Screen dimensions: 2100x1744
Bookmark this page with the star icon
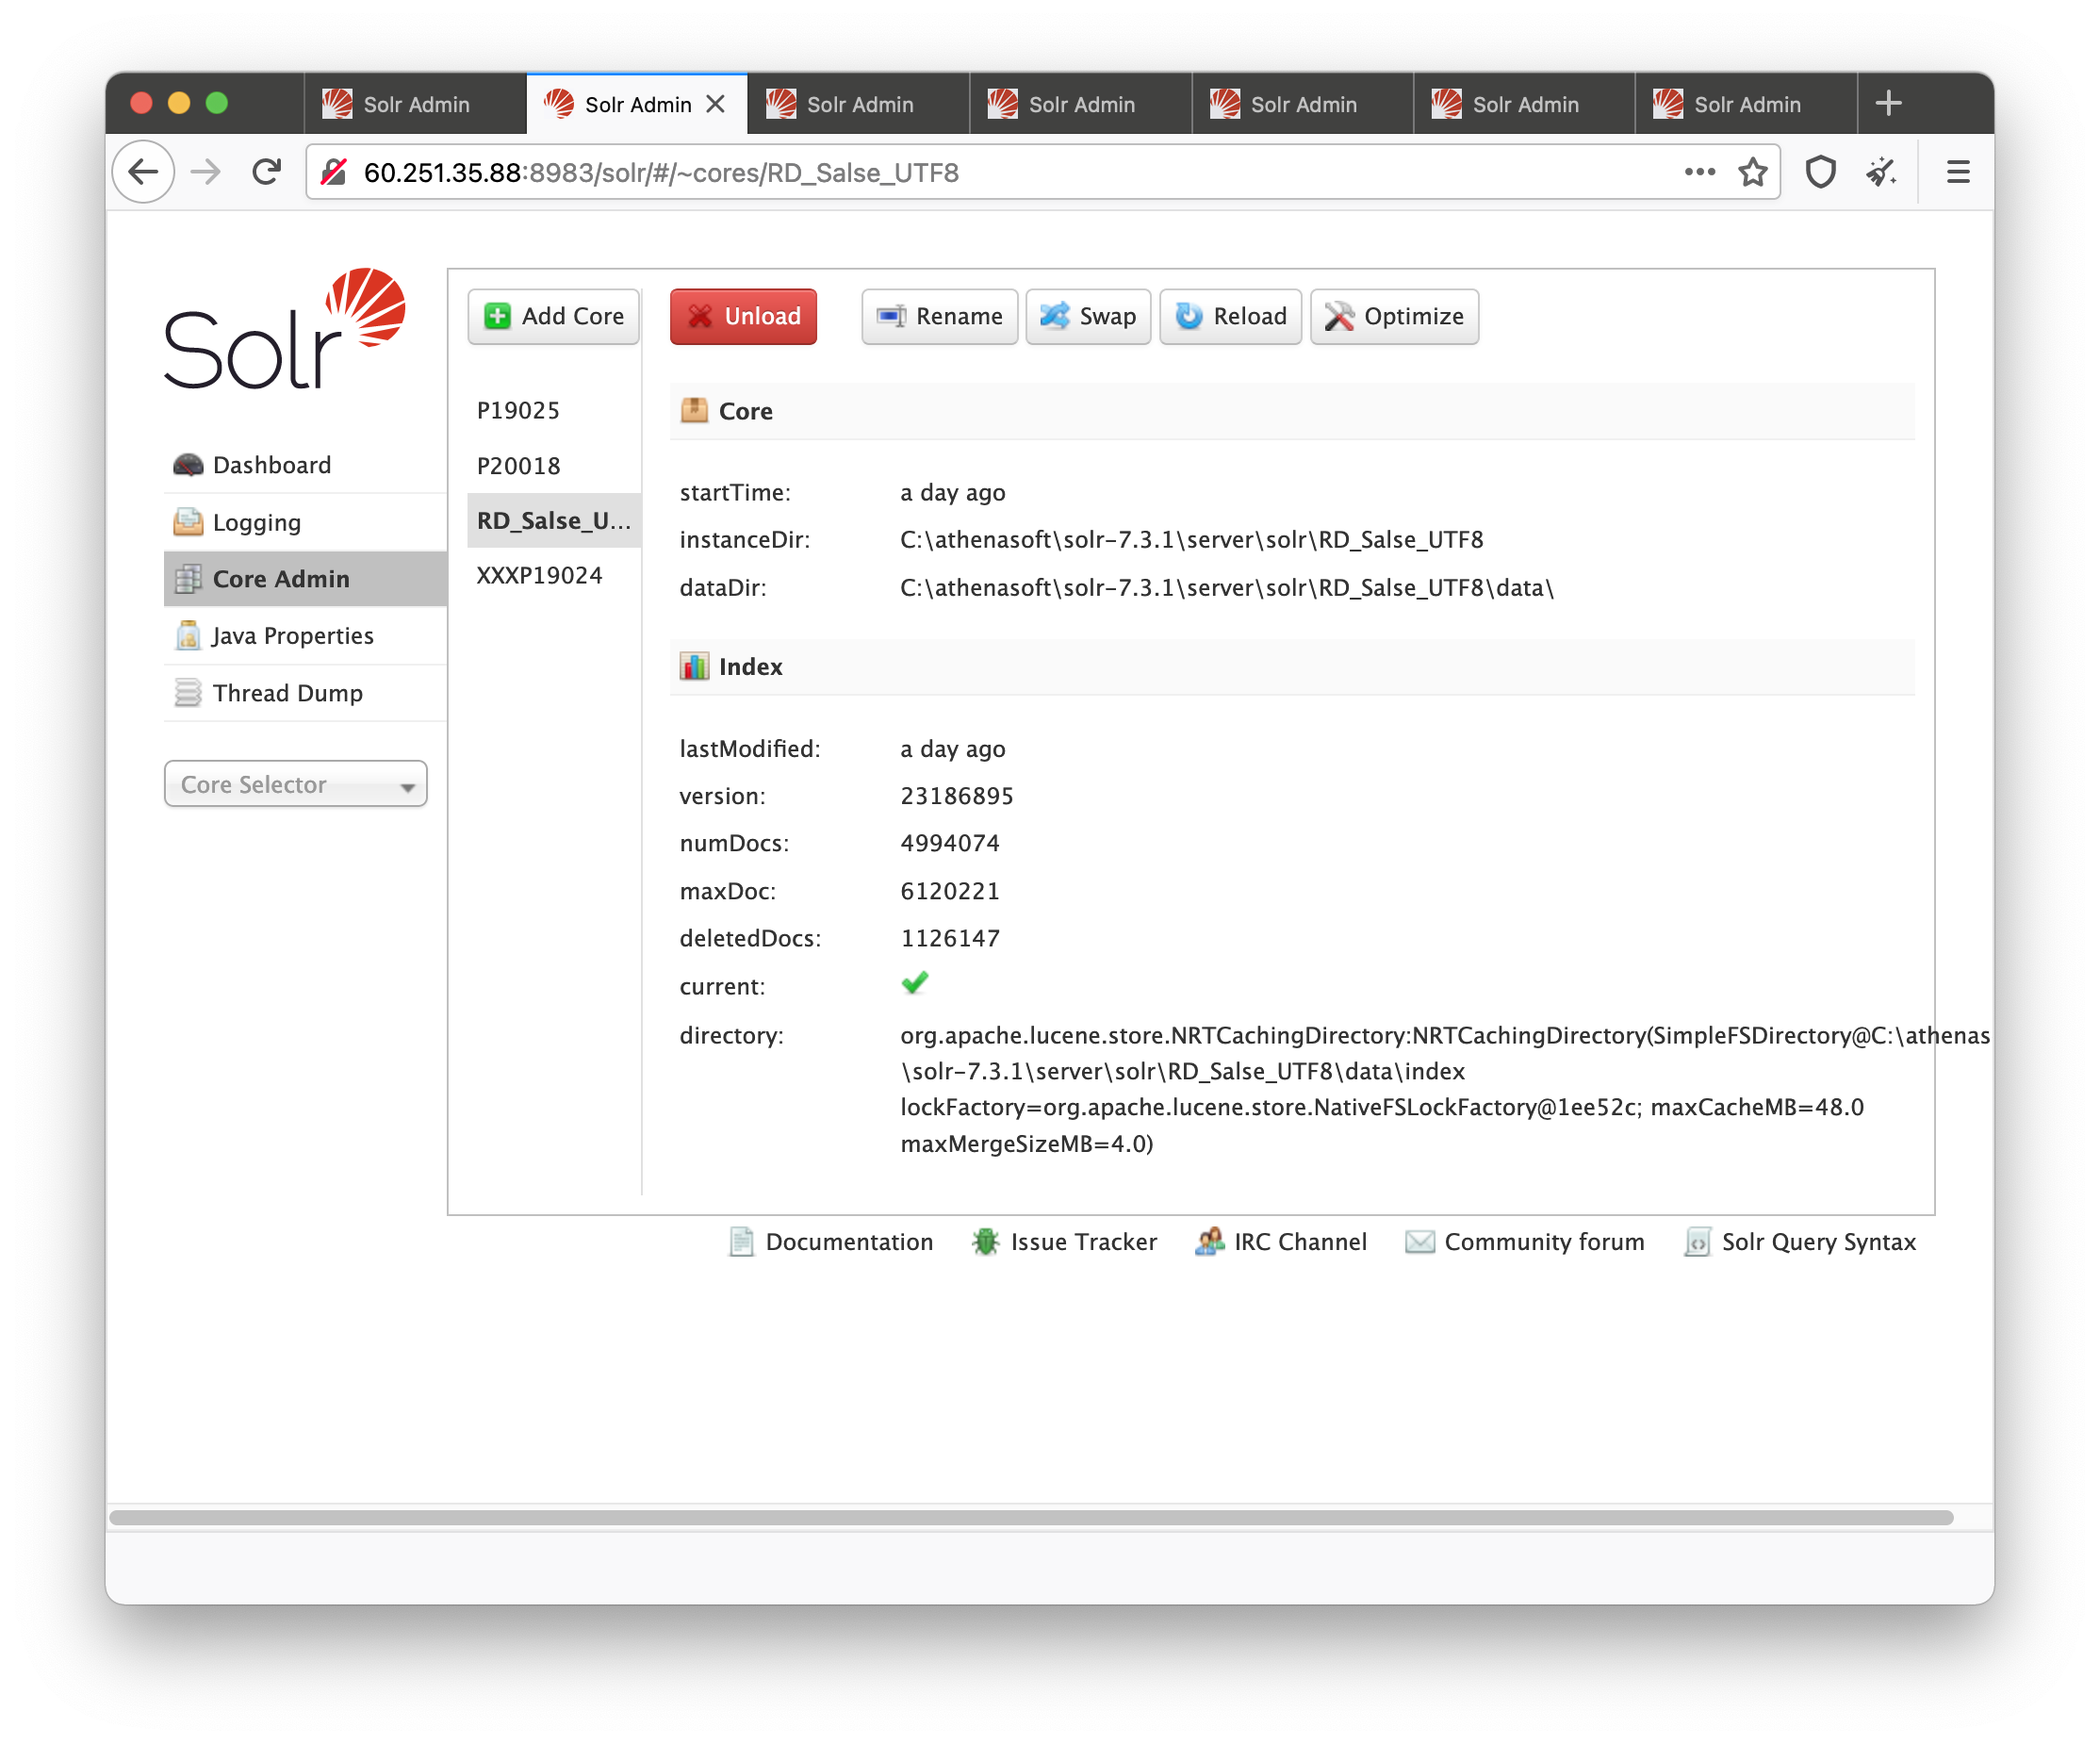1753,172
